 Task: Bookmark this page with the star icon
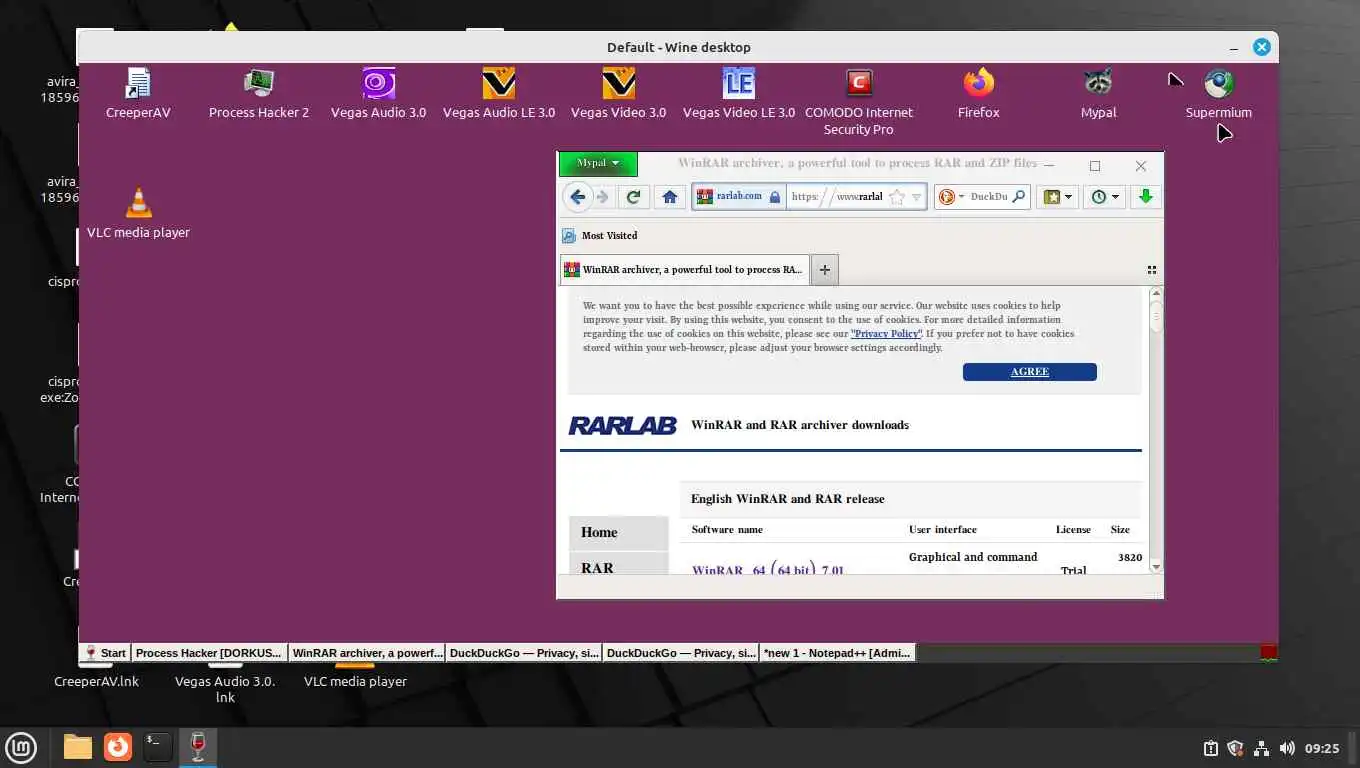pyautogui.click(x=896, y=197)
